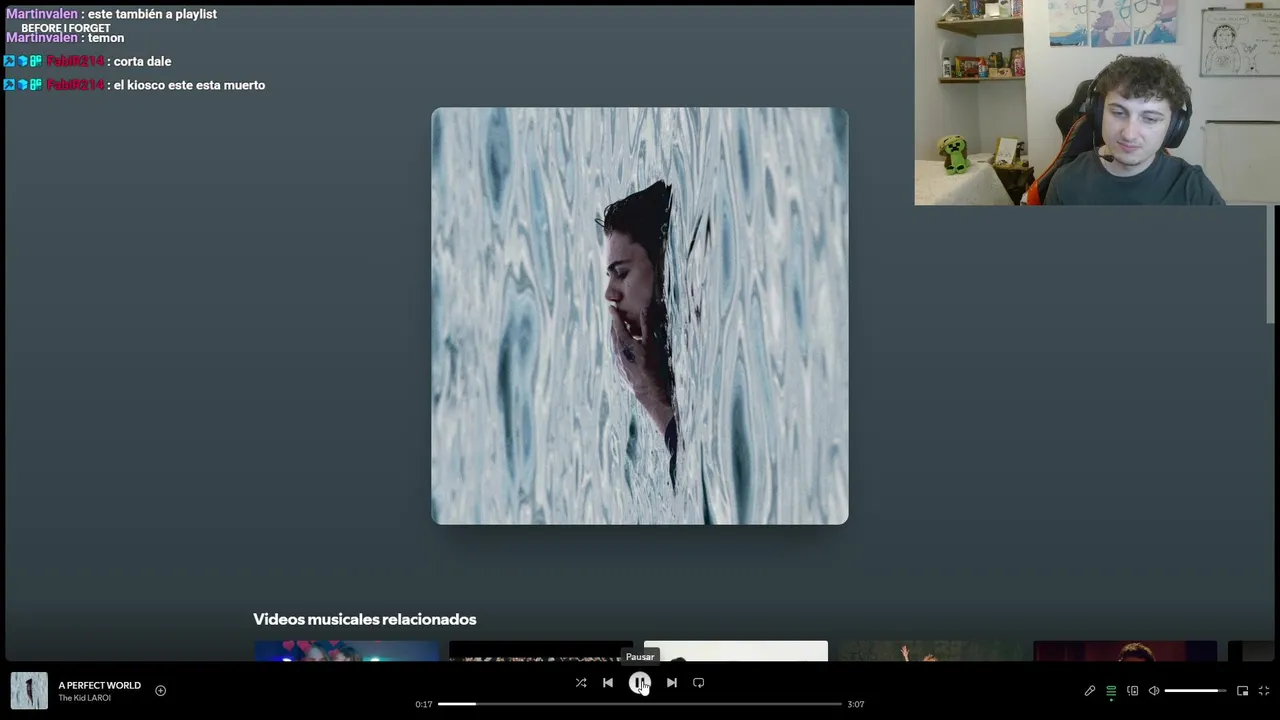This screenshot has width=1280, height=720.
Task: Open The Kid LAROI artist link
Action: [x=85, y=698]
